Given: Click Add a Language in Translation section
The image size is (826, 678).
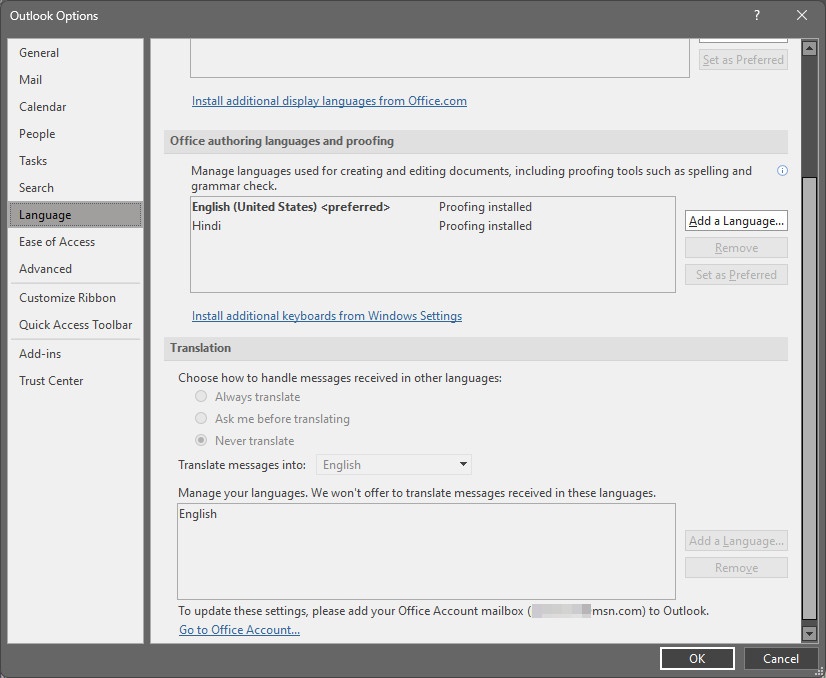Looking at the screenshot, I should coord(736,541).
